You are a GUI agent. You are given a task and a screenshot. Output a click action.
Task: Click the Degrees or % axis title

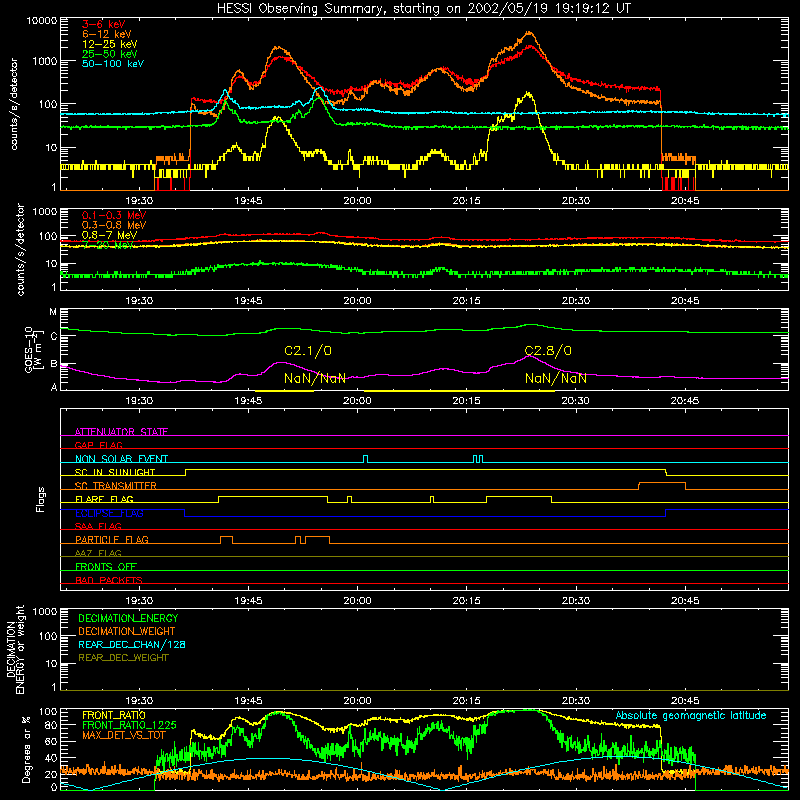tap(26, 749)
